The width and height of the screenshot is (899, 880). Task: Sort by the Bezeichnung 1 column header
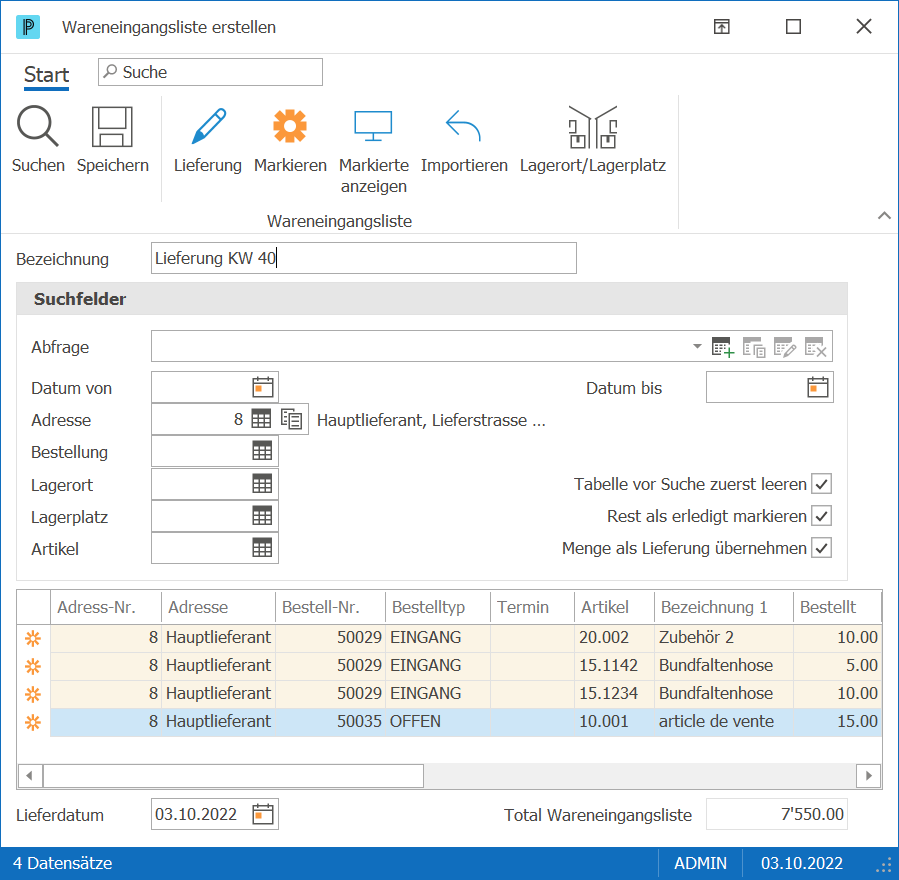724,607
